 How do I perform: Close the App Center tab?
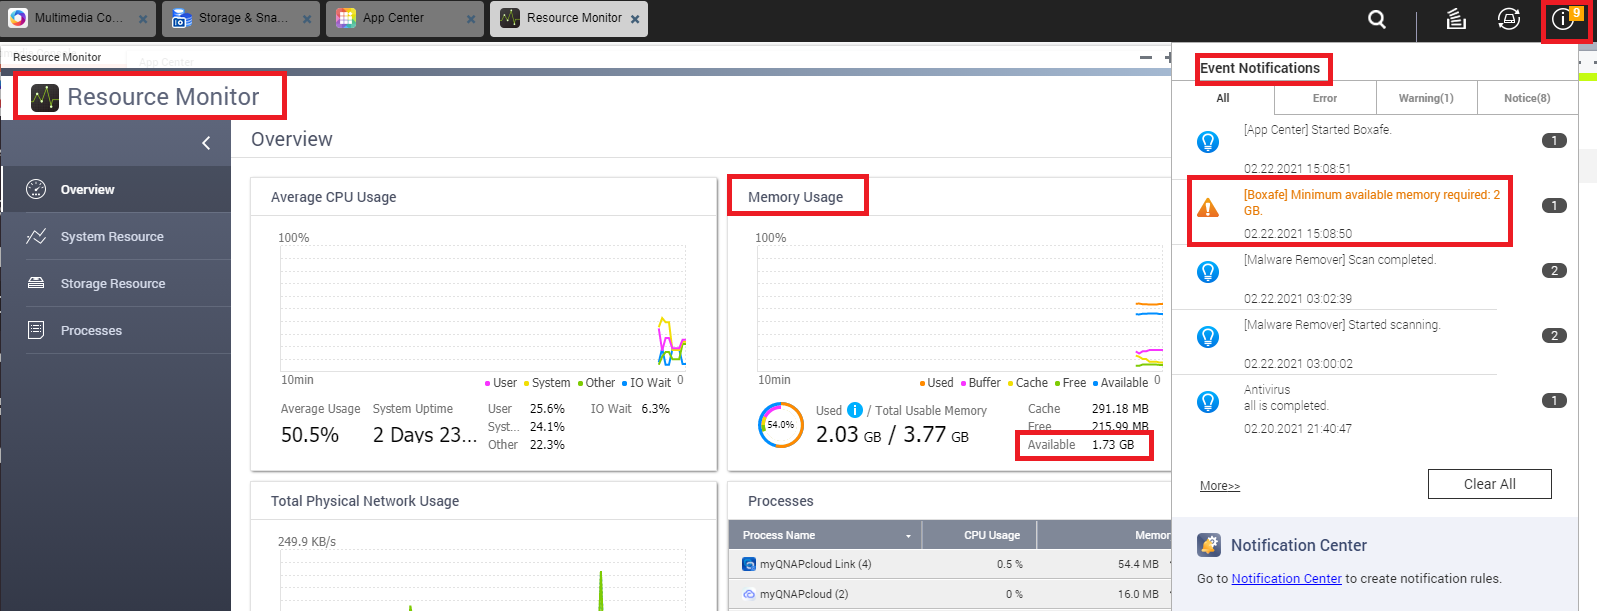(471, 19)
